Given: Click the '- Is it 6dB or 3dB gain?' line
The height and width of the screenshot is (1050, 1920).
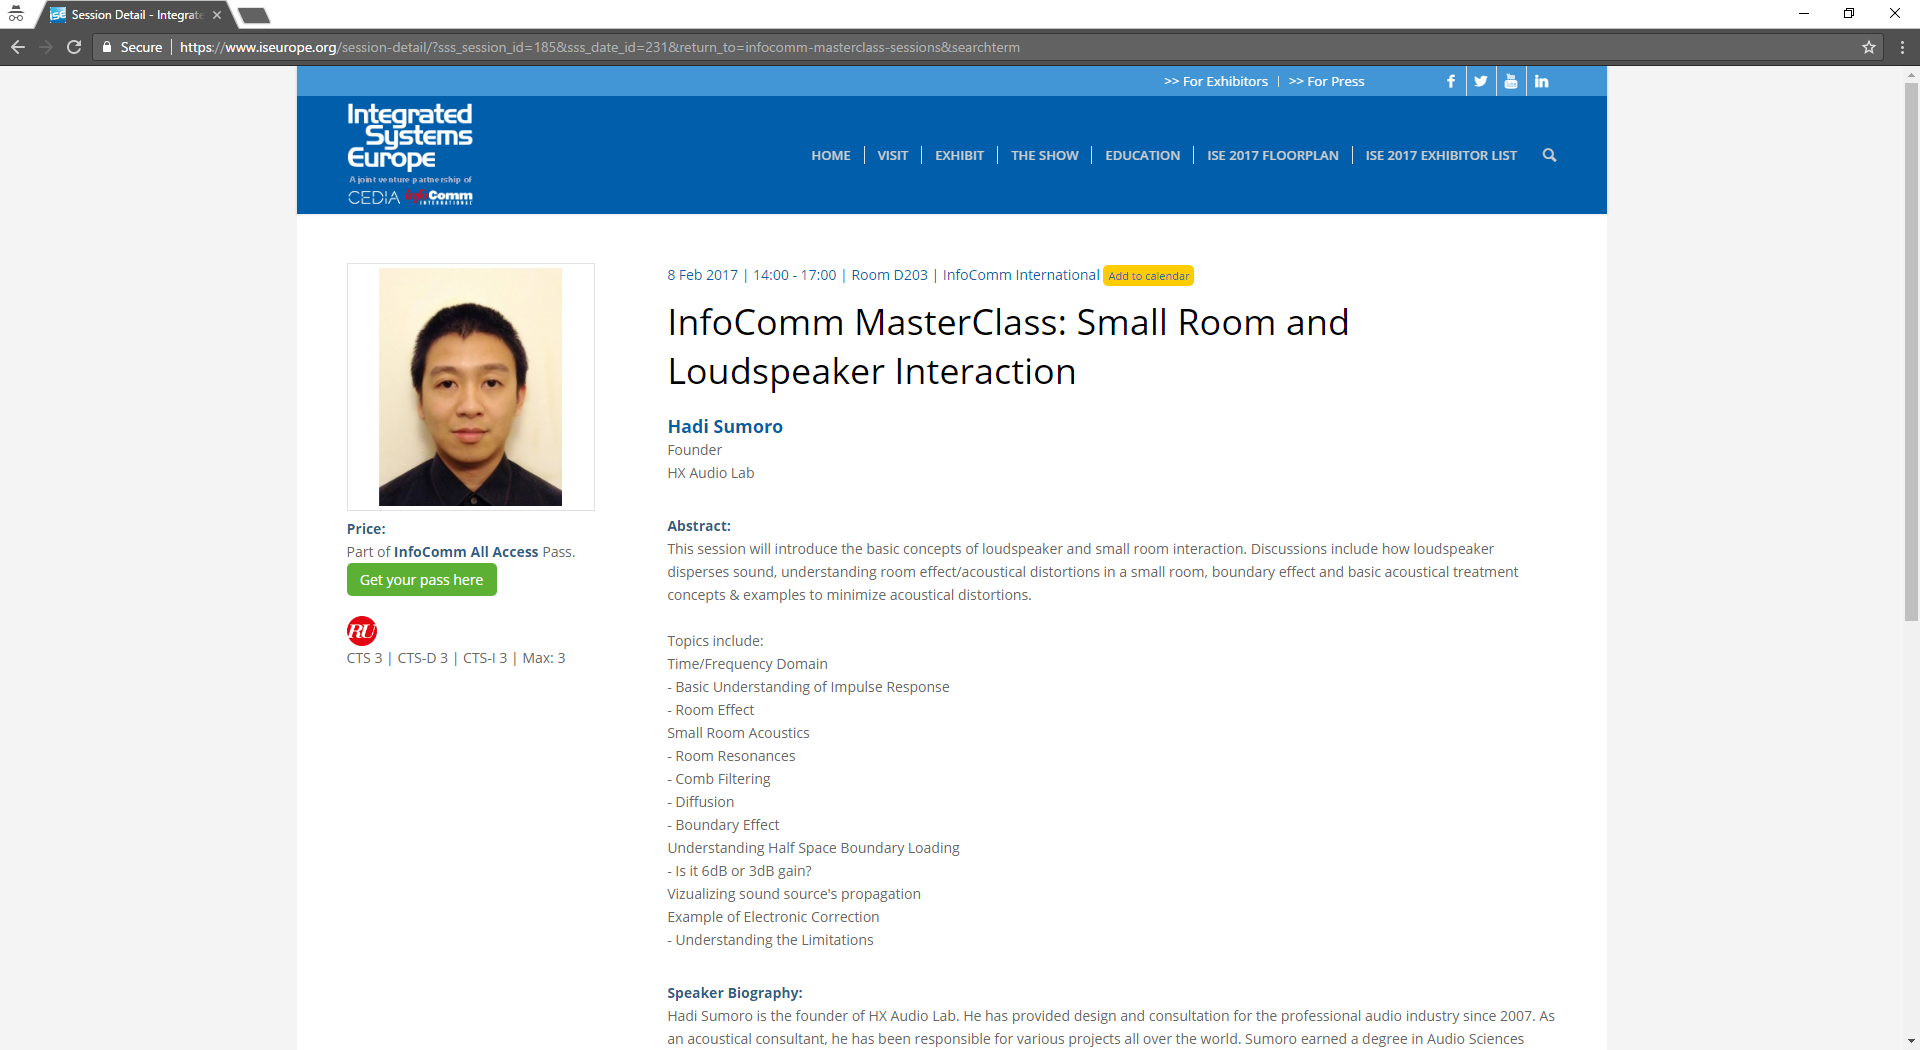Looking at the screenshot, I should coord(740,871).
